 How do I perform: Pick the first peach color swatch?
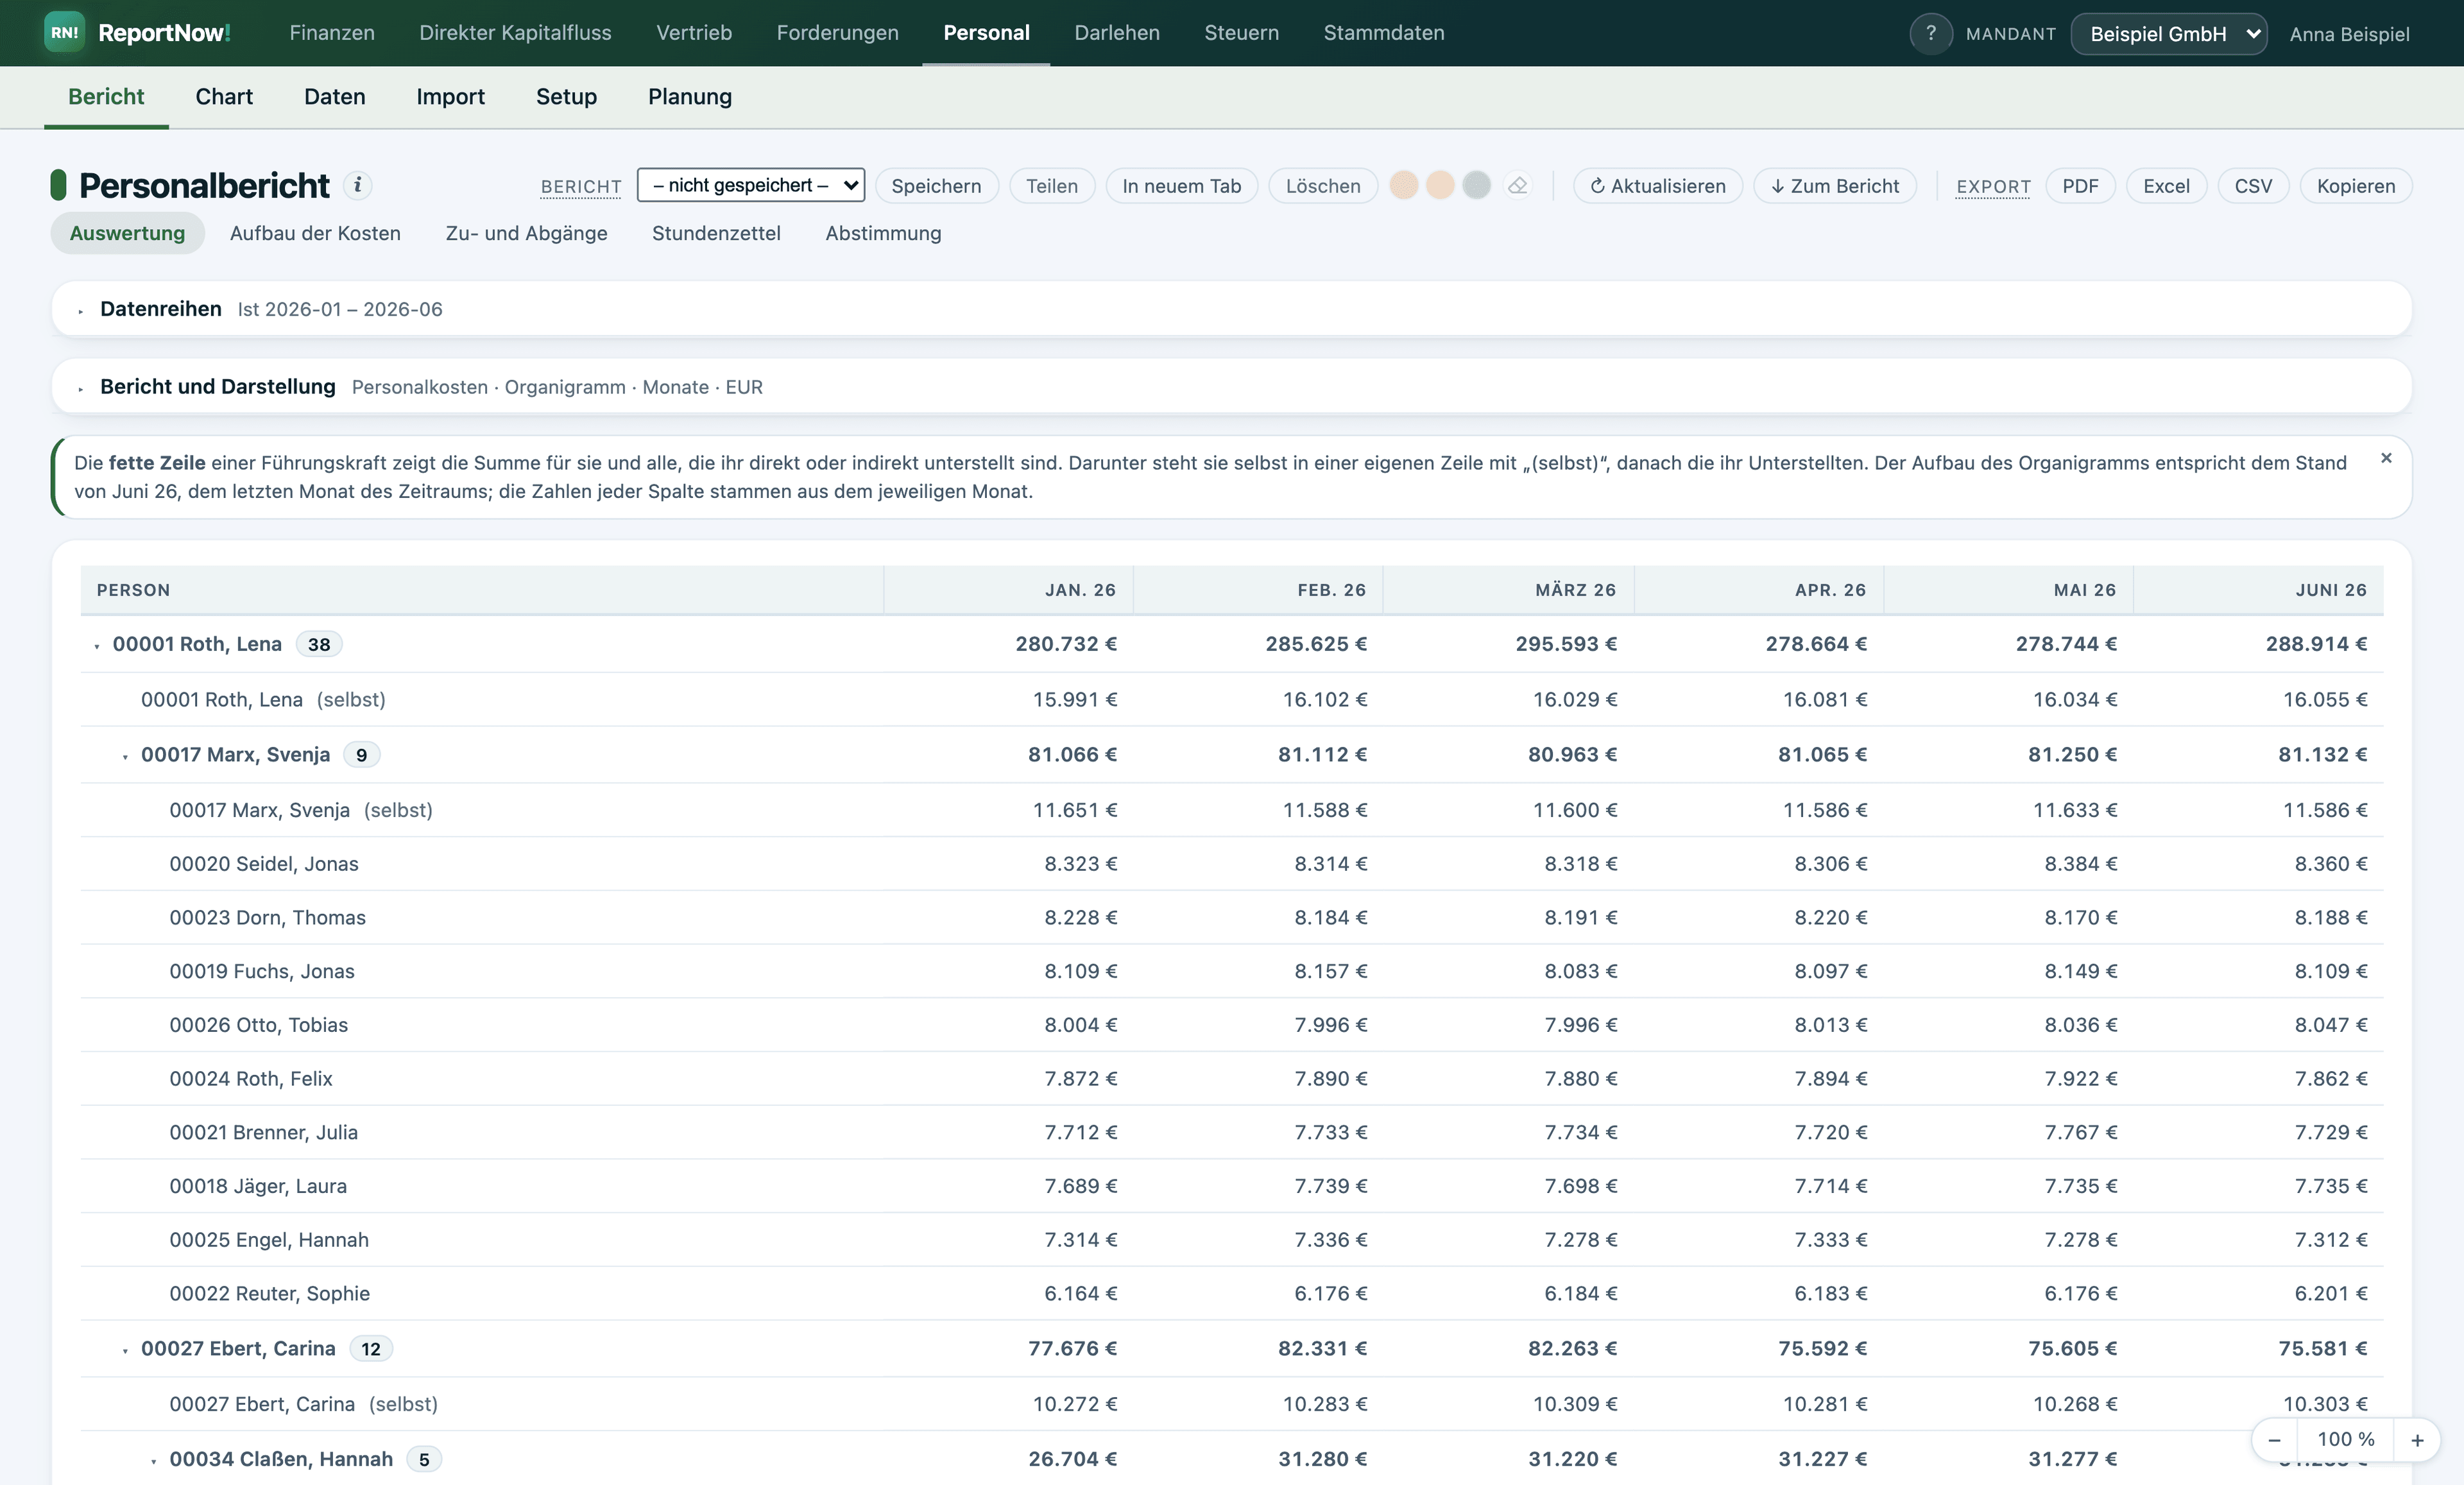pyautogui.click(x=1404, y=186)
